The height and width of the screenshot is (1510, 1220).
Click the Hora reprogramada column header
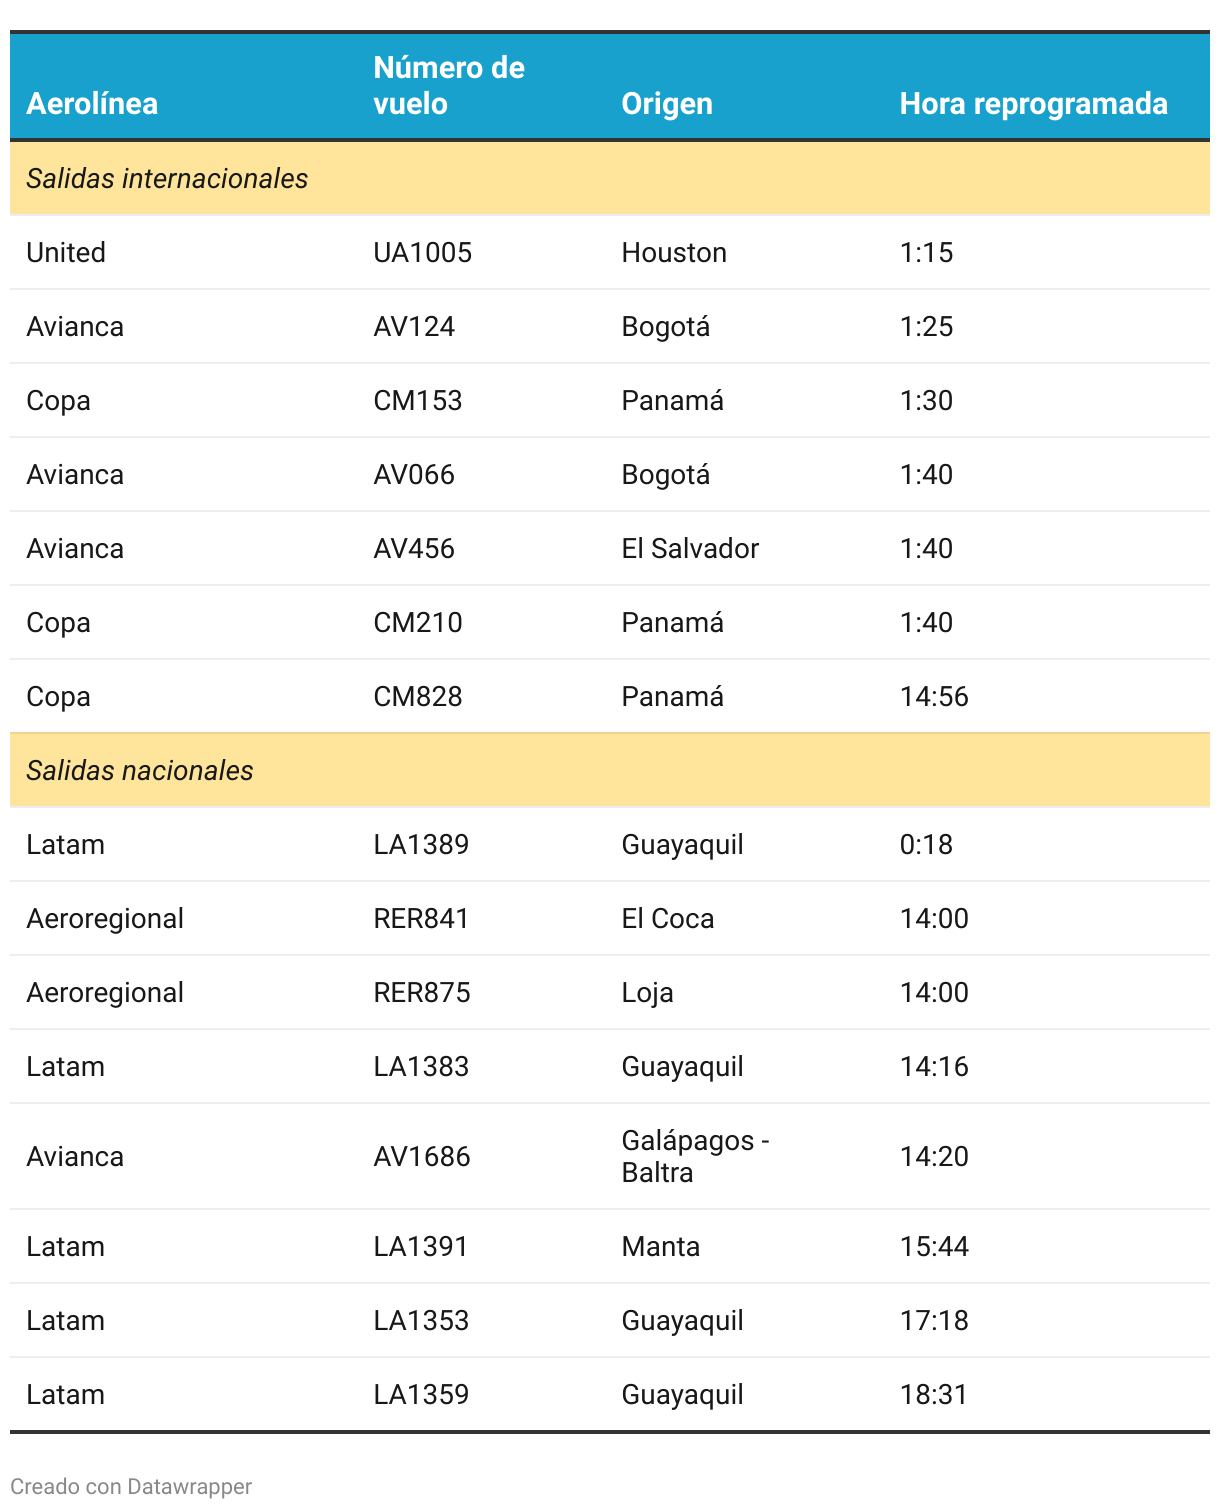point(1033,104)
